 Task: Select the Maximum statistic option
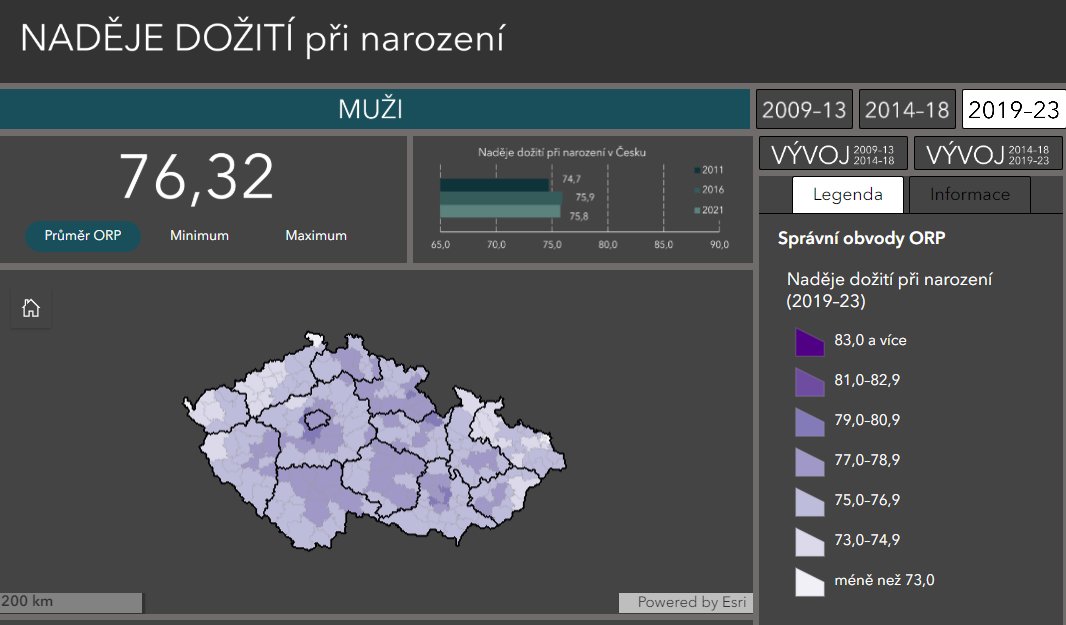(315, 235)
